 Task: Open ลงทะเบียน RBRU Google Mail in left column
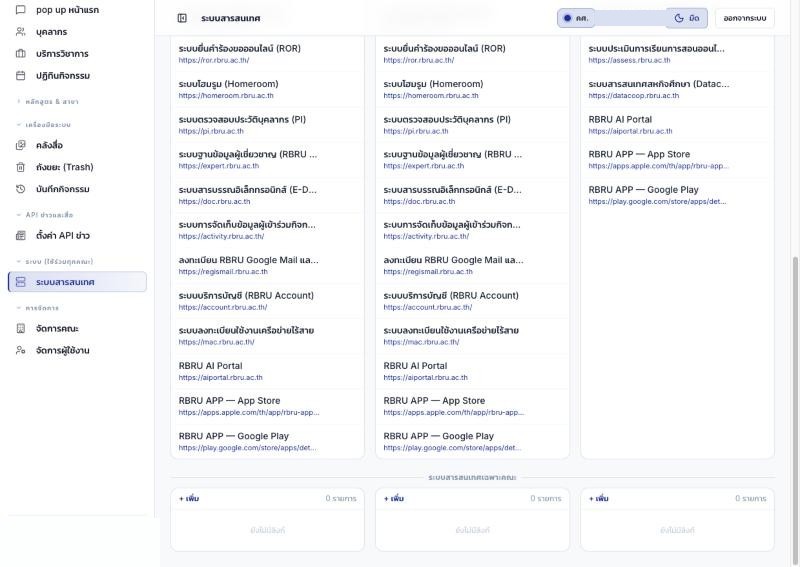(268, 265)
